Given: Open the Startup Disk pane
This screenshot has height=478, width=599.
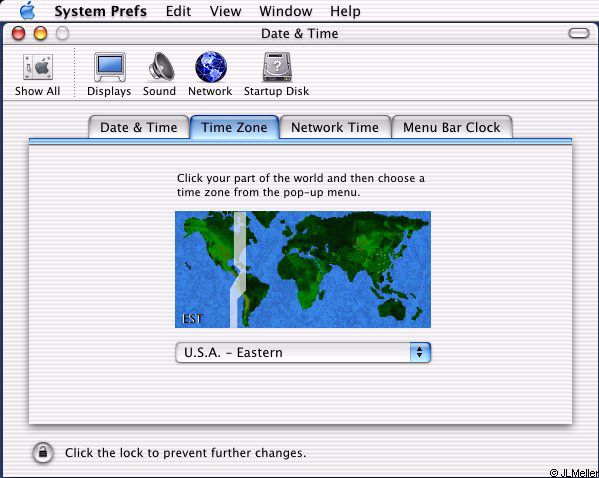Looking at the screenshot, I should point(277,75).
